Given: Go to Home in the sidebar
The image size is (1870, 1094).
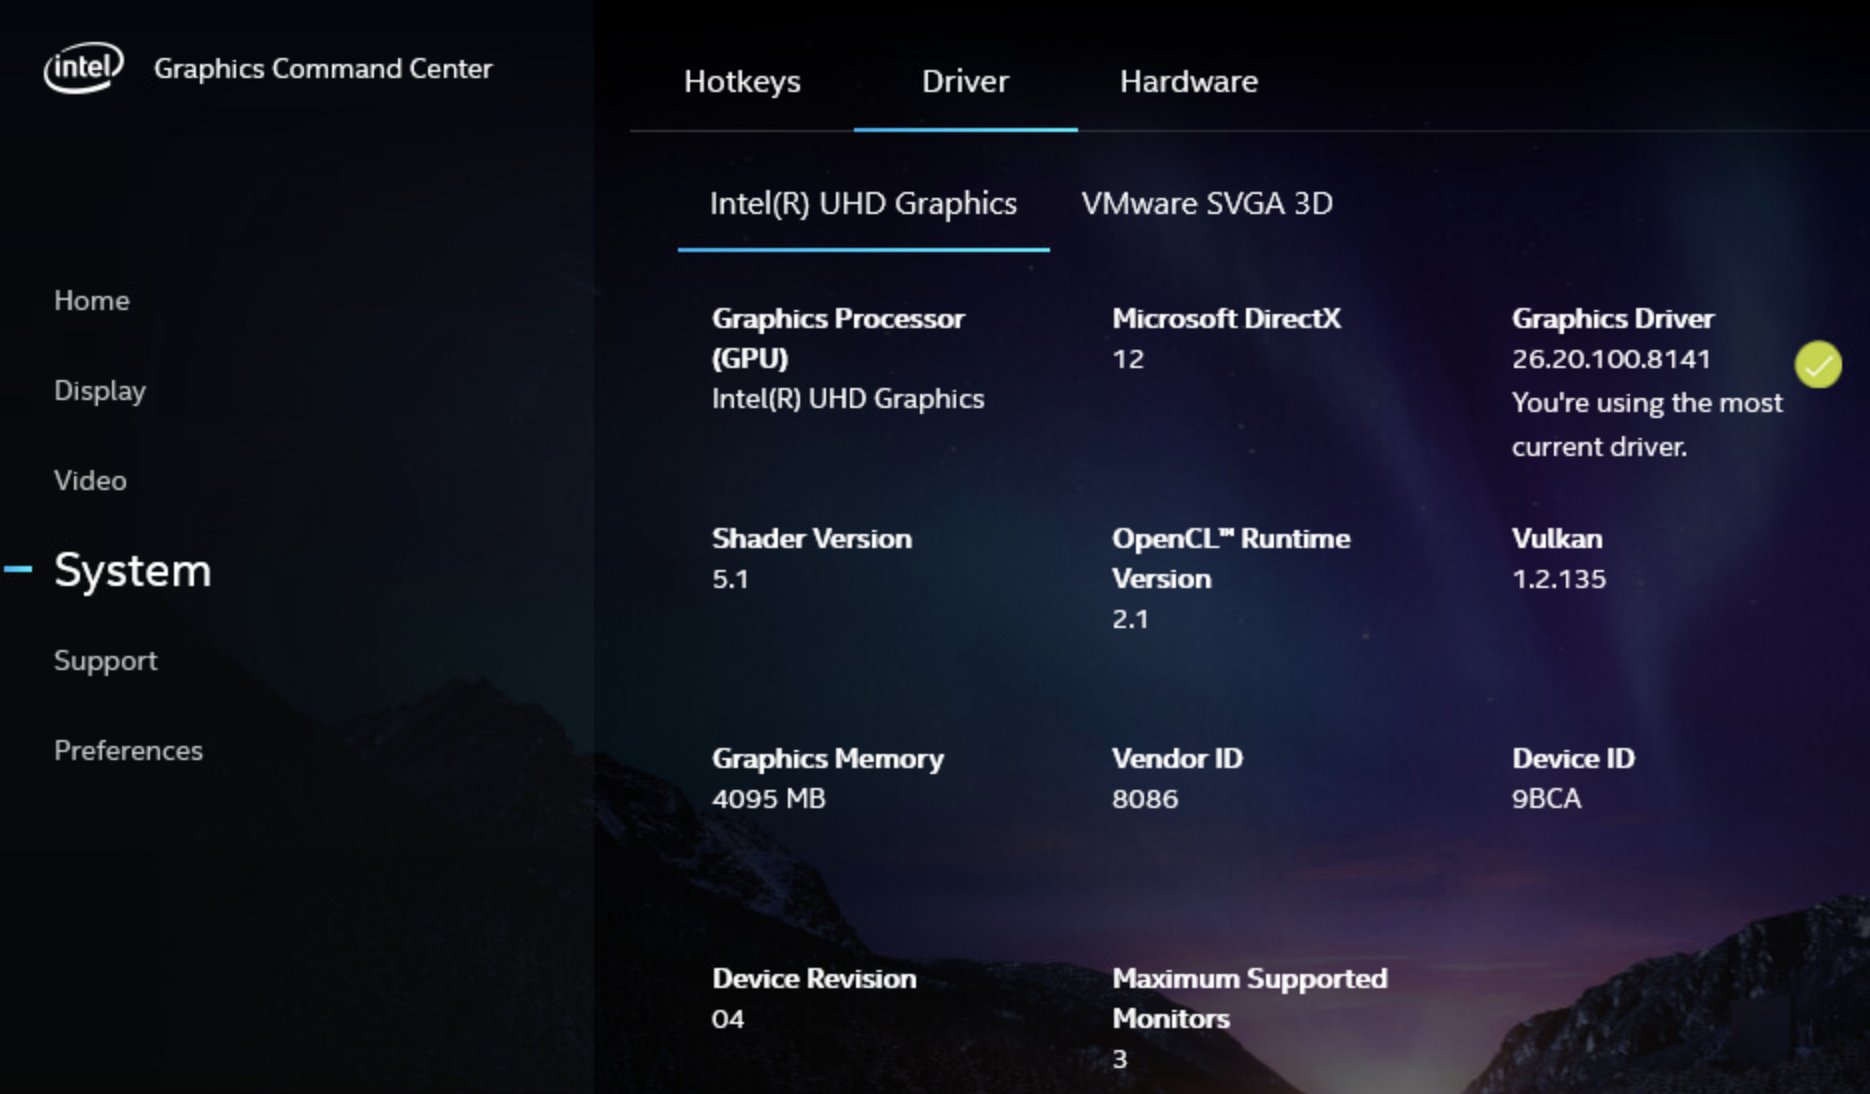Looking at the screenshot, I should pyautogui.click(x=92, y=300).
